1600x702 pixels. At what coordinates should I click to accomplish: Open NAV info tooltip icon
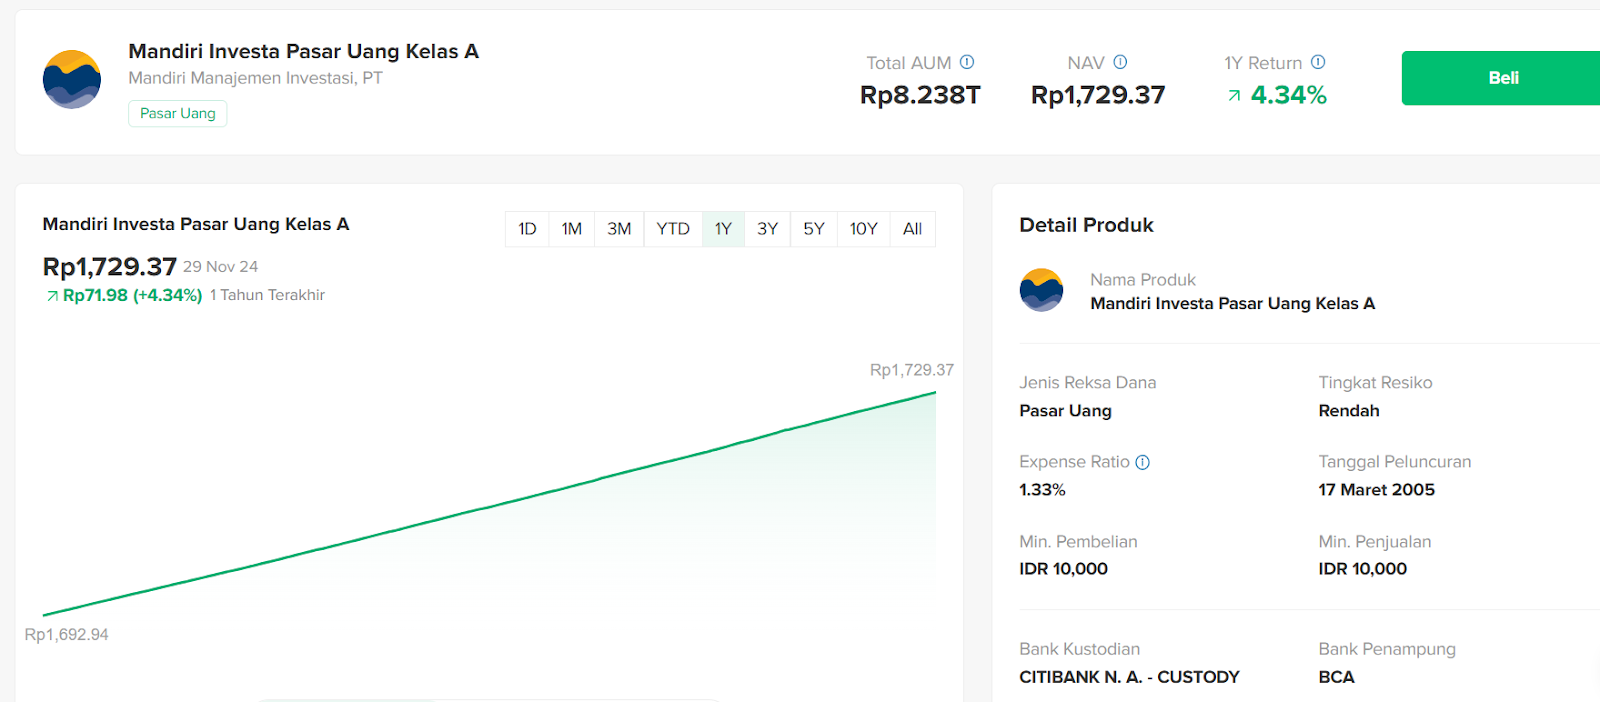point(1120,62)
